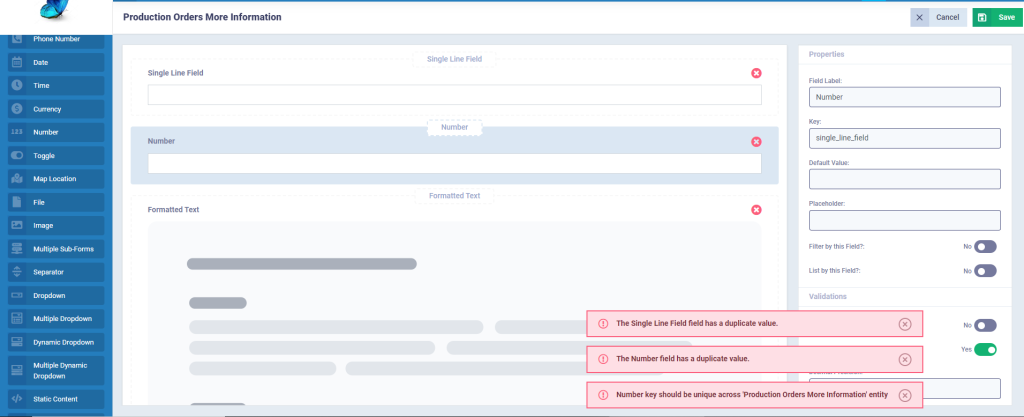Remove the Single Line Field with red X
The height and width of the screenshot is (417, 1024).
point(756,73)
